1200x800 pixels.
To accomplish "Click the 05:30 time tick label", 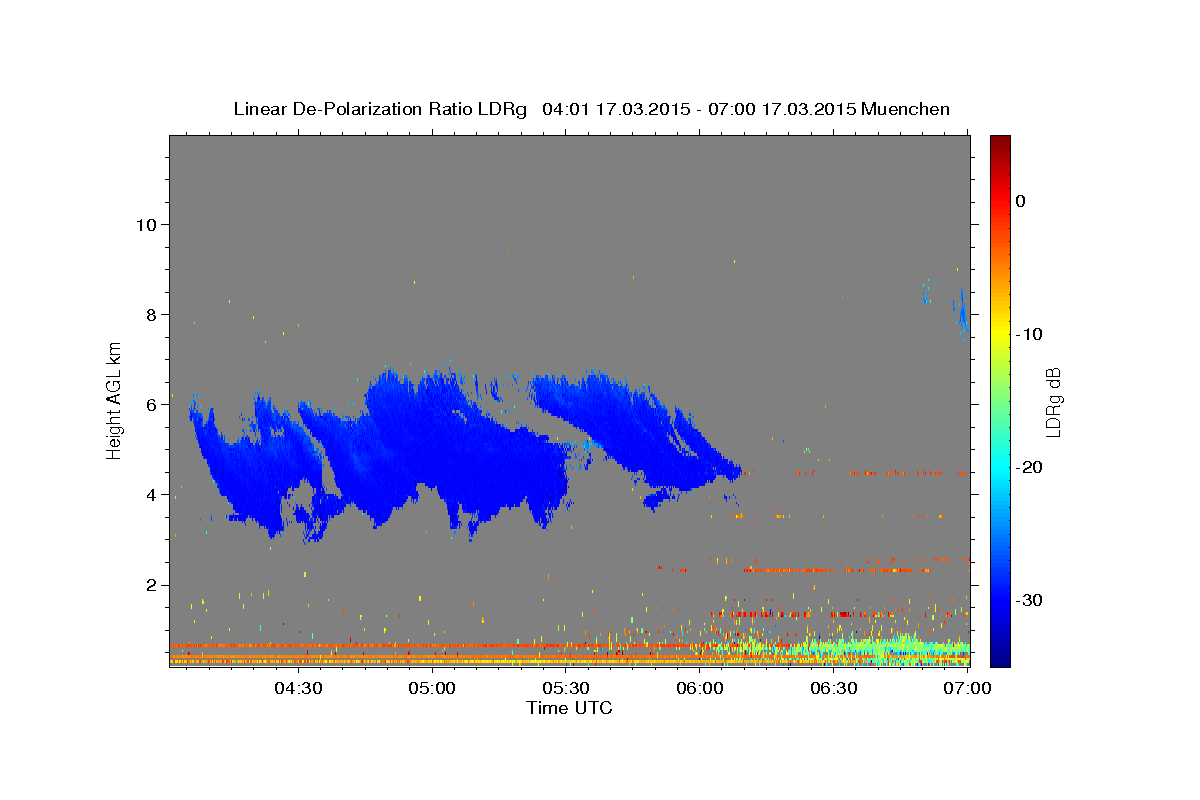I will coord(566,688).
